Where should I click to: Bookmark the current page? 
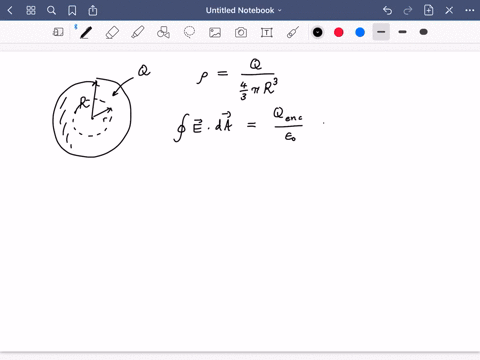click(72, 11)
